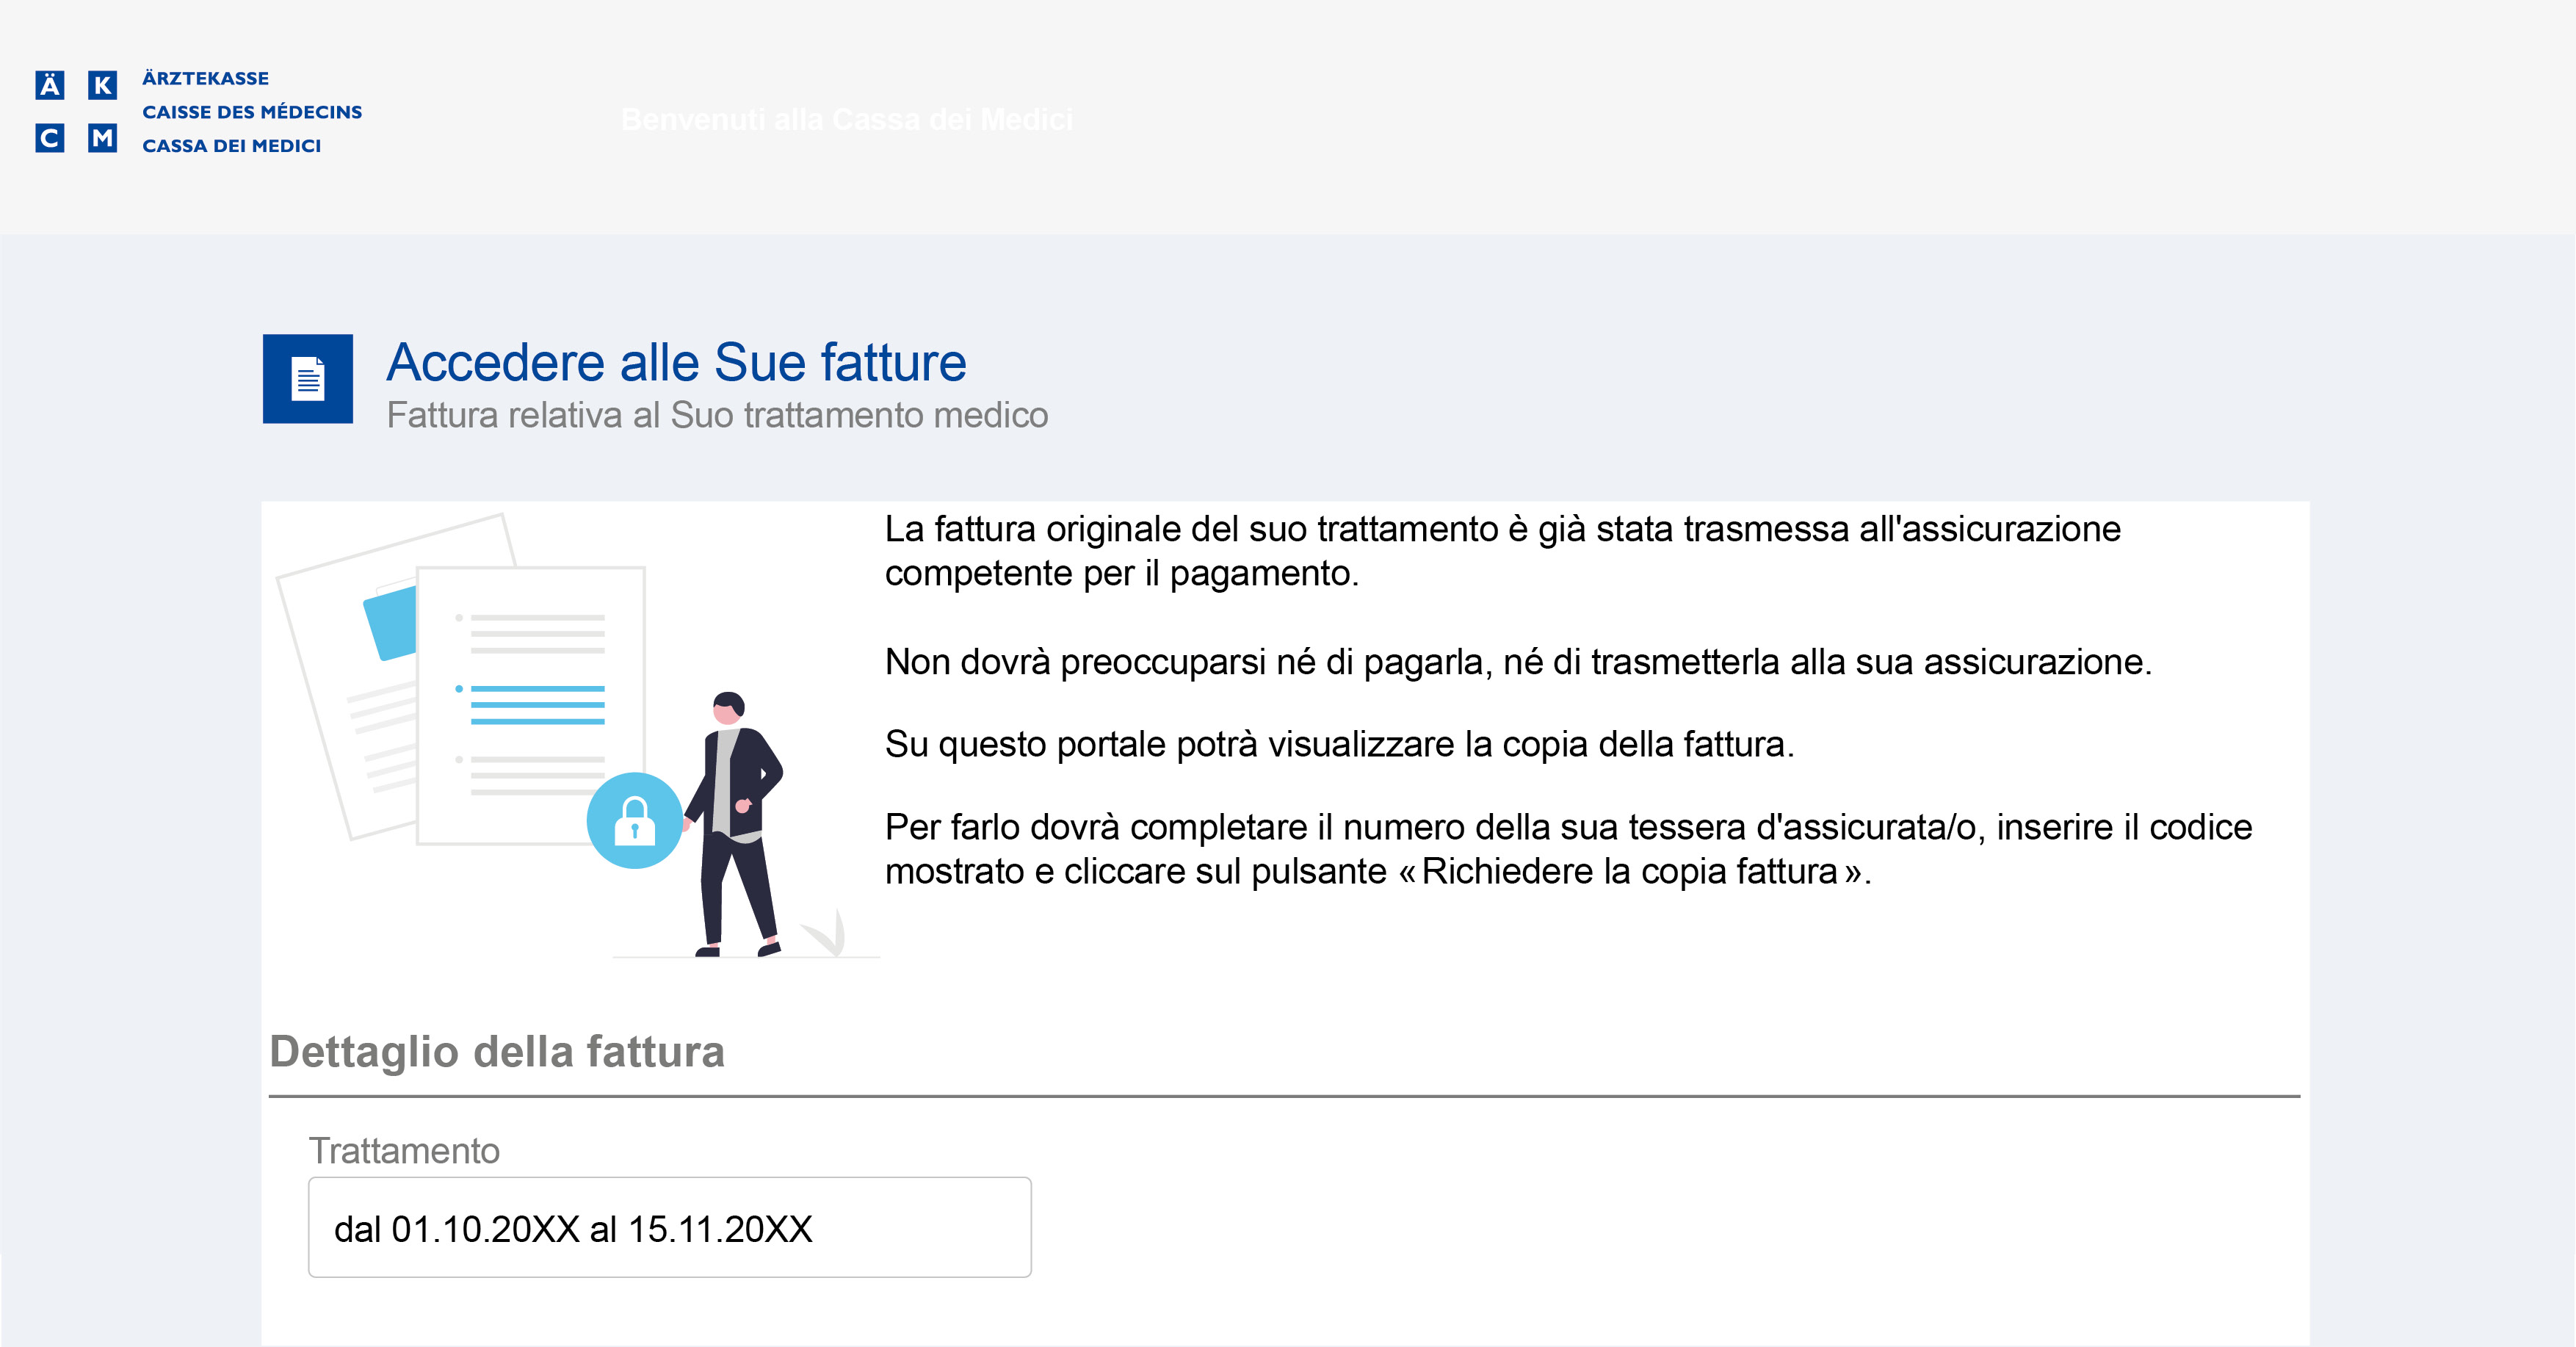Viewport: 2576px width, 1347px height.
Task: Click the ÄRZTEKASSE logo text
Action: [205, 78]
